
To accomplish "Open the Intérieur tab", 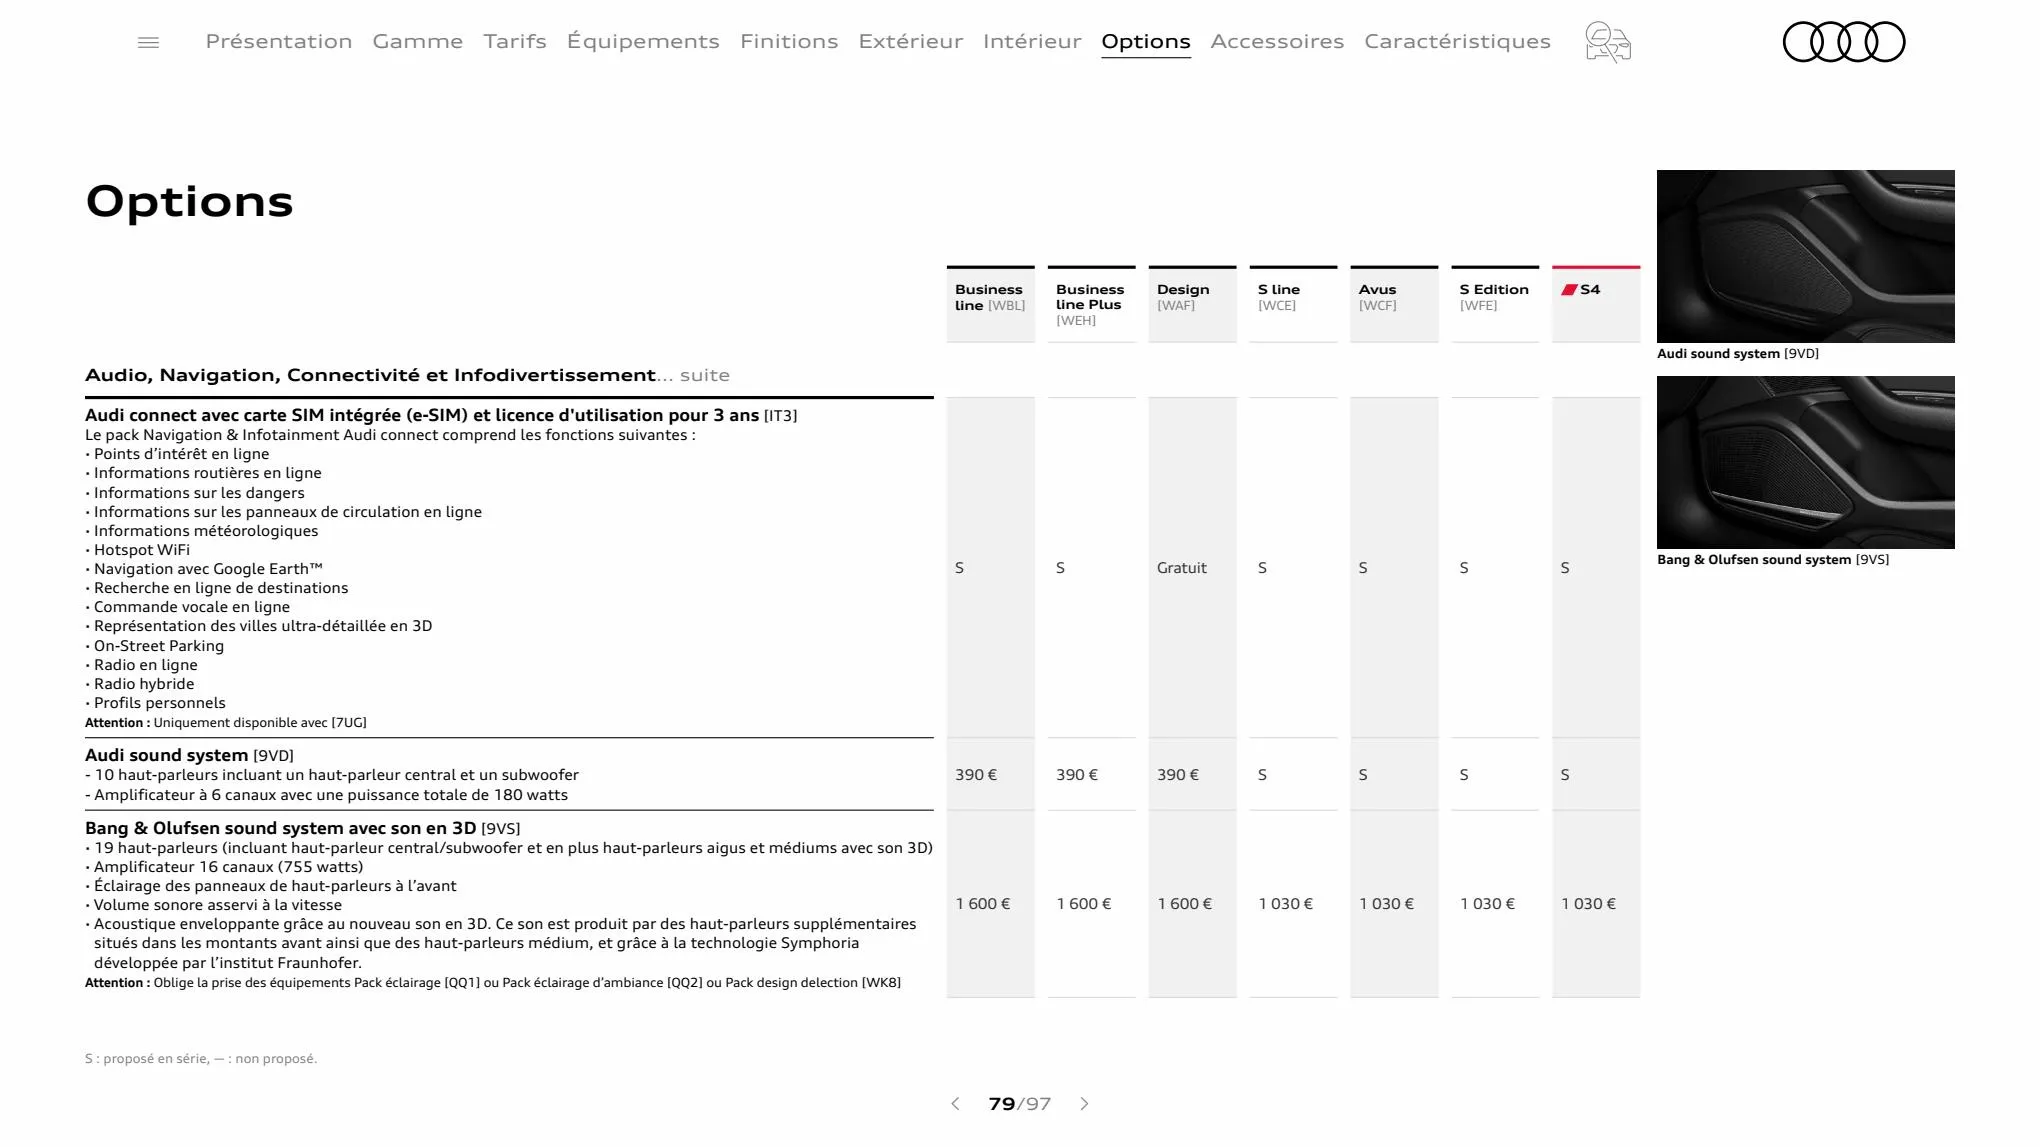I will click(1032, 41).
